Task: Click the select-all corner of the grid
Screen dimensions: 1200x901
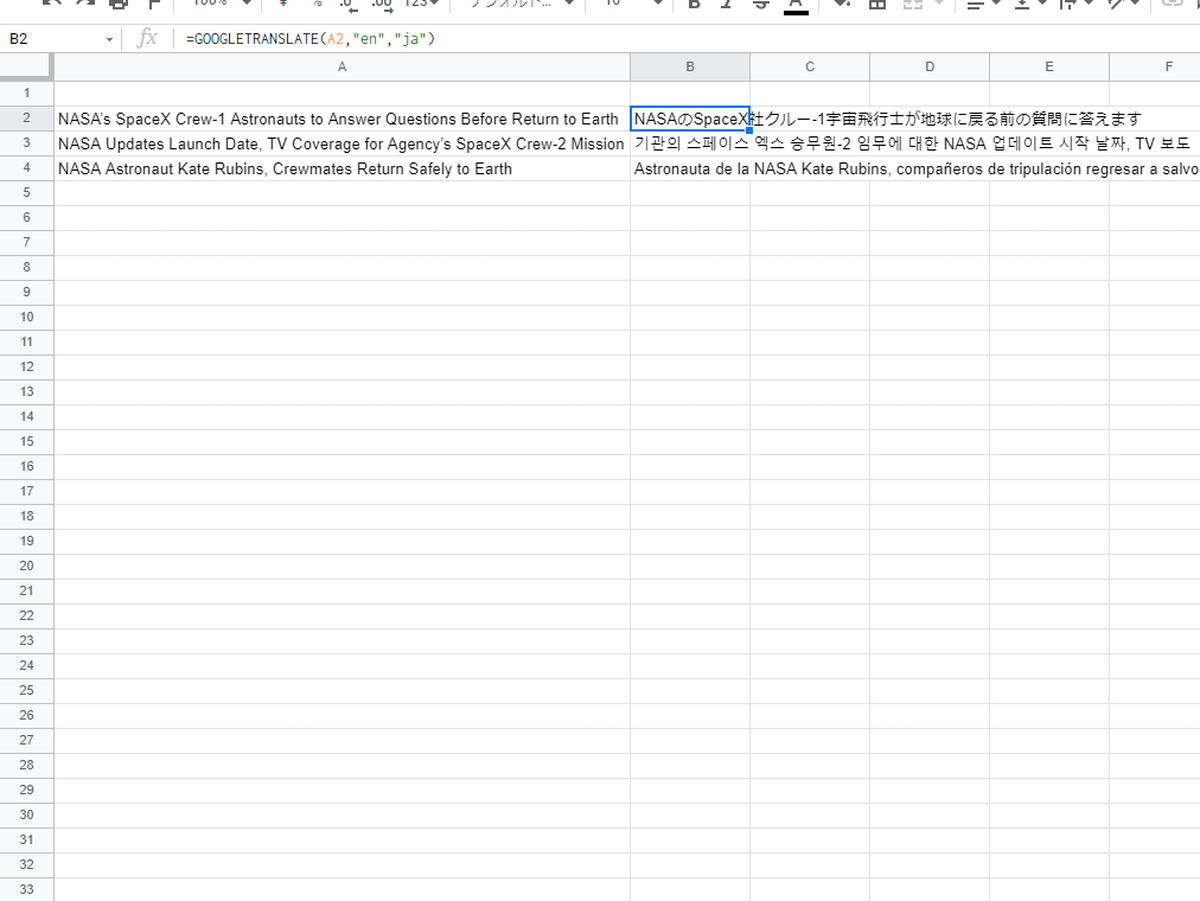Action: point(26,66)
